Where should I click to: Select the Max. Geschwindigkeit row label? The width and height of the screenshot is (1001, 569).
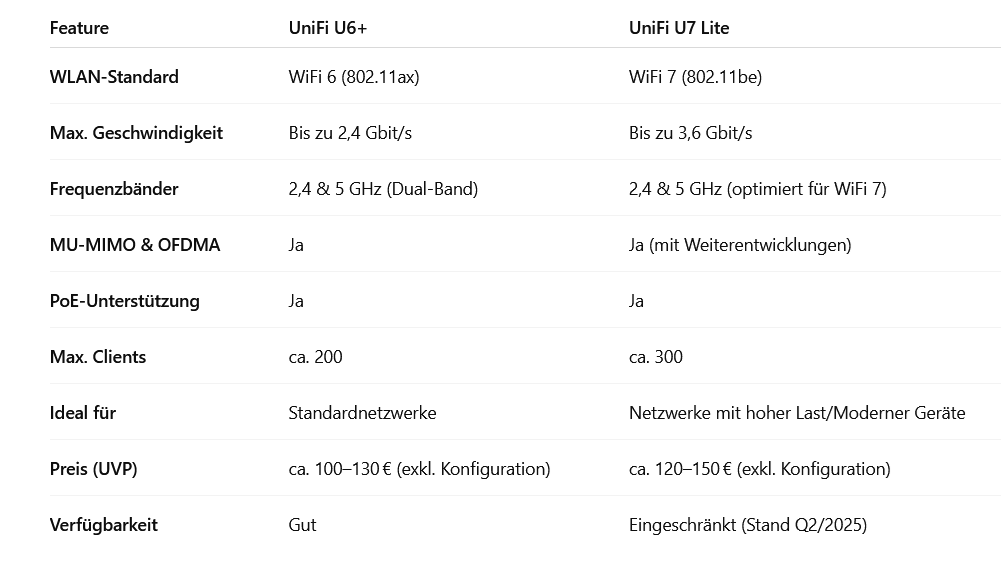click(x=136, y=133)
